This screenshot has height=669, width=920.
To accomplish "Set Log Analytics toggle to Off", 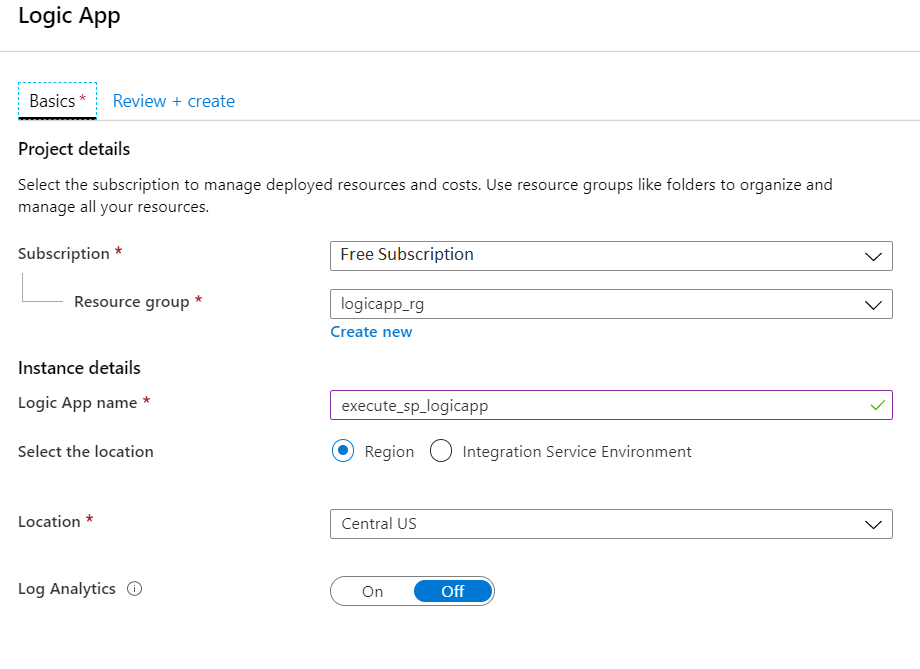I will tap(453, 591).
